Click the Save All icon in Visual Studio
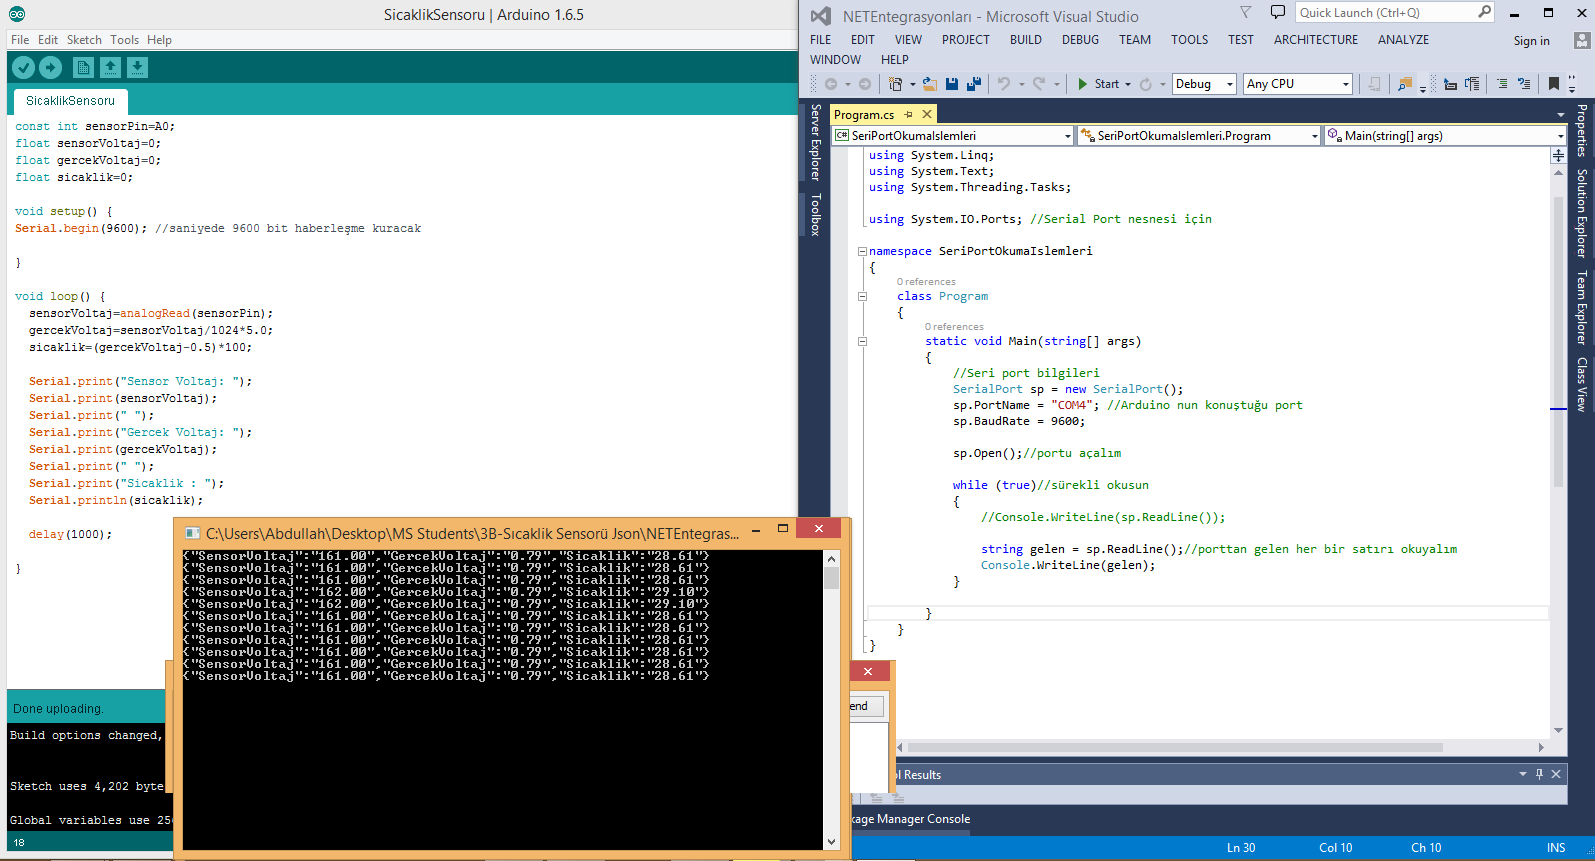The width and height of the screenshot is (1595, 861). [974, 84]
